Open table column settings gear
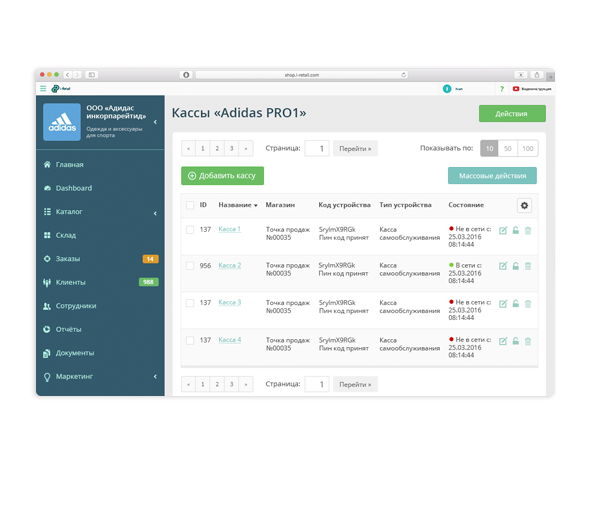The width and height of the screenshot is (591, 520). pyautogui.click(x=524, y=205)
